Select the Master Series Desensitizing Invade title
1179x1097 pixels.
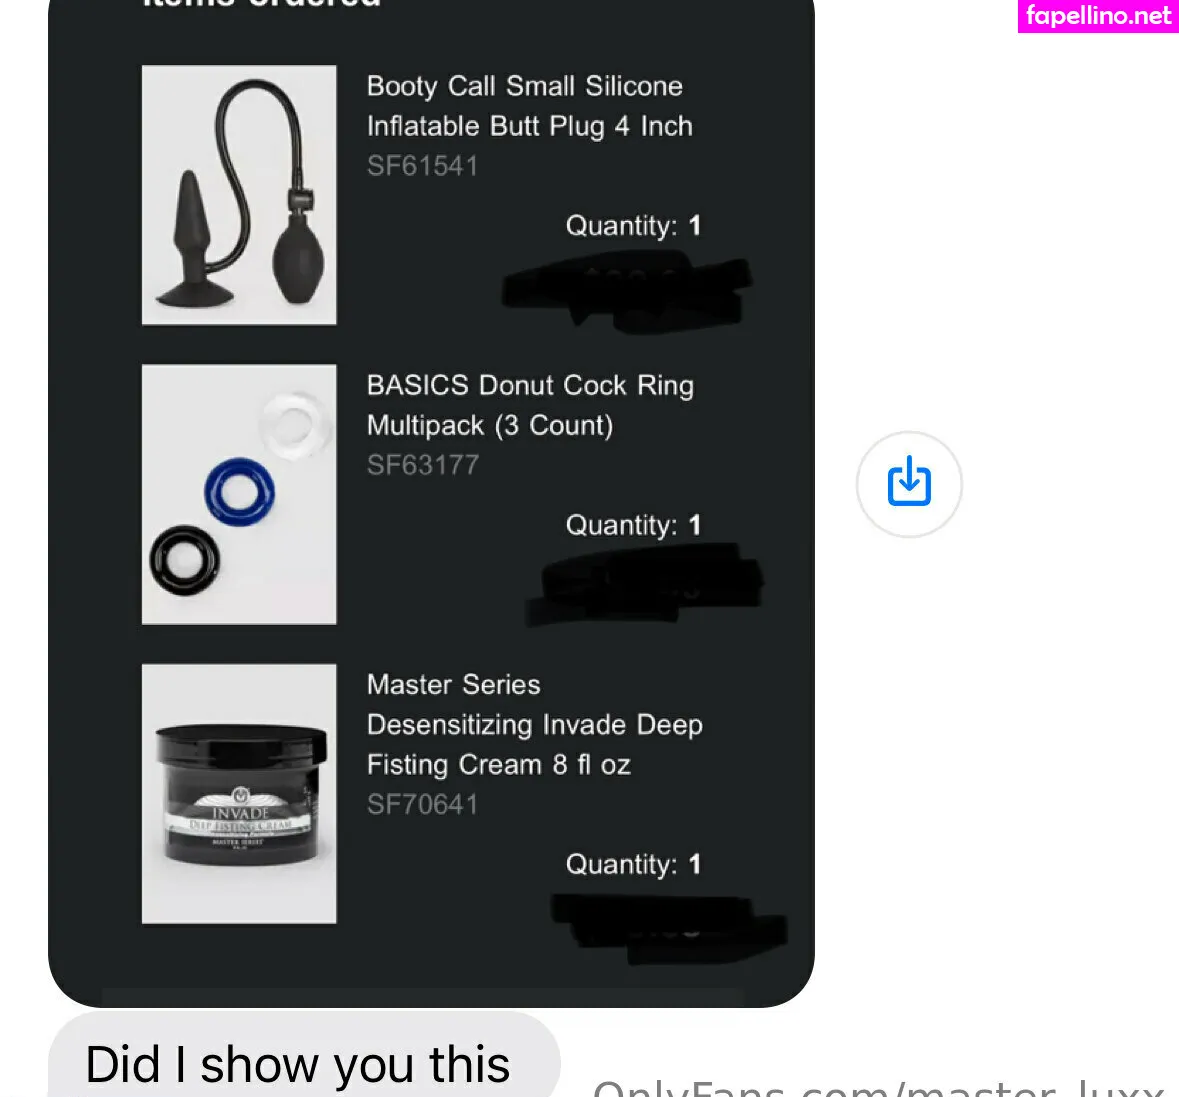[x=535, y=725]
